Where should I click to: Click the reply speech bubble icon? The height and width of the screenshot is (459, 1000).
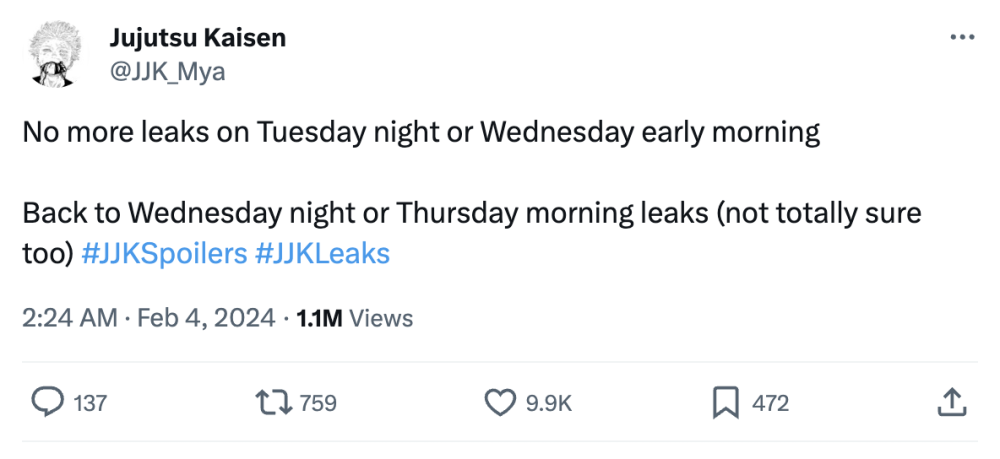click(x=48, y=402)
